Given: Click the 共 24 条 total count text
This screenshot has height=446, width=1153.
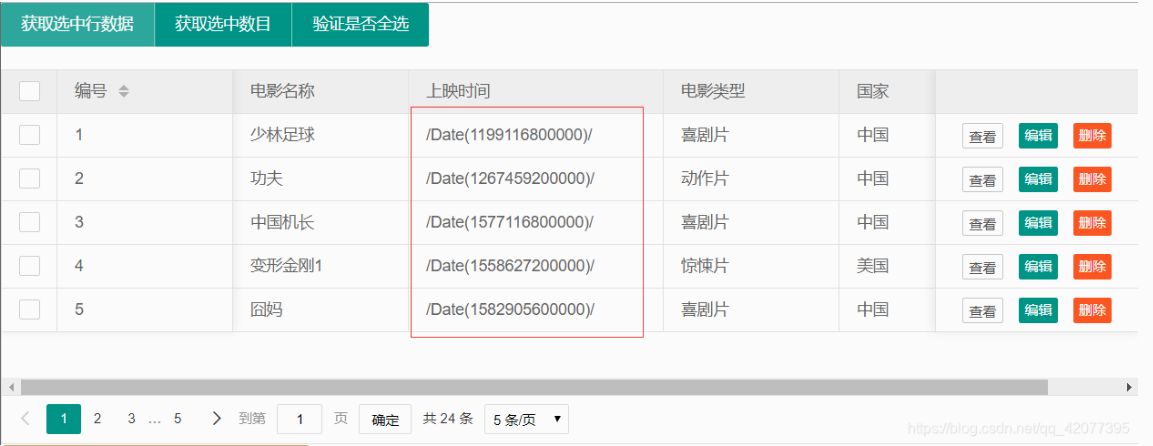Looking at the screenshot, I should (x=448, y=419).
